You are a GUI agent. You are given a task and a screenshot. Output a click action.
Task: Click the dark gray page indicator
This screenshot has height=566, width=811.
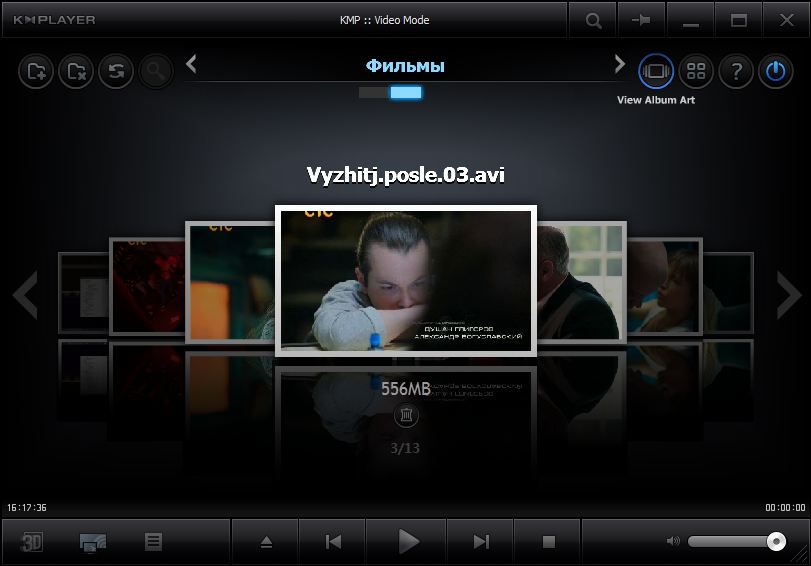point(374,93)
